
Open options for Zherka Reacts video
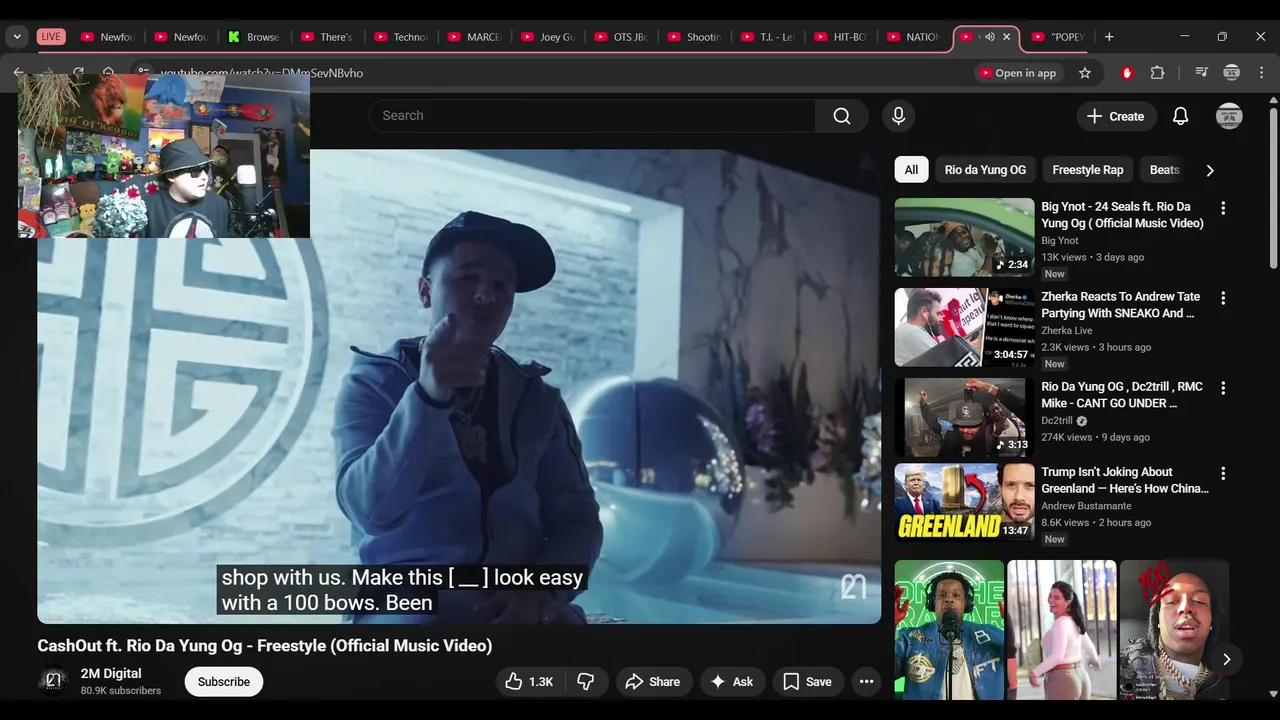[1222, 298]
